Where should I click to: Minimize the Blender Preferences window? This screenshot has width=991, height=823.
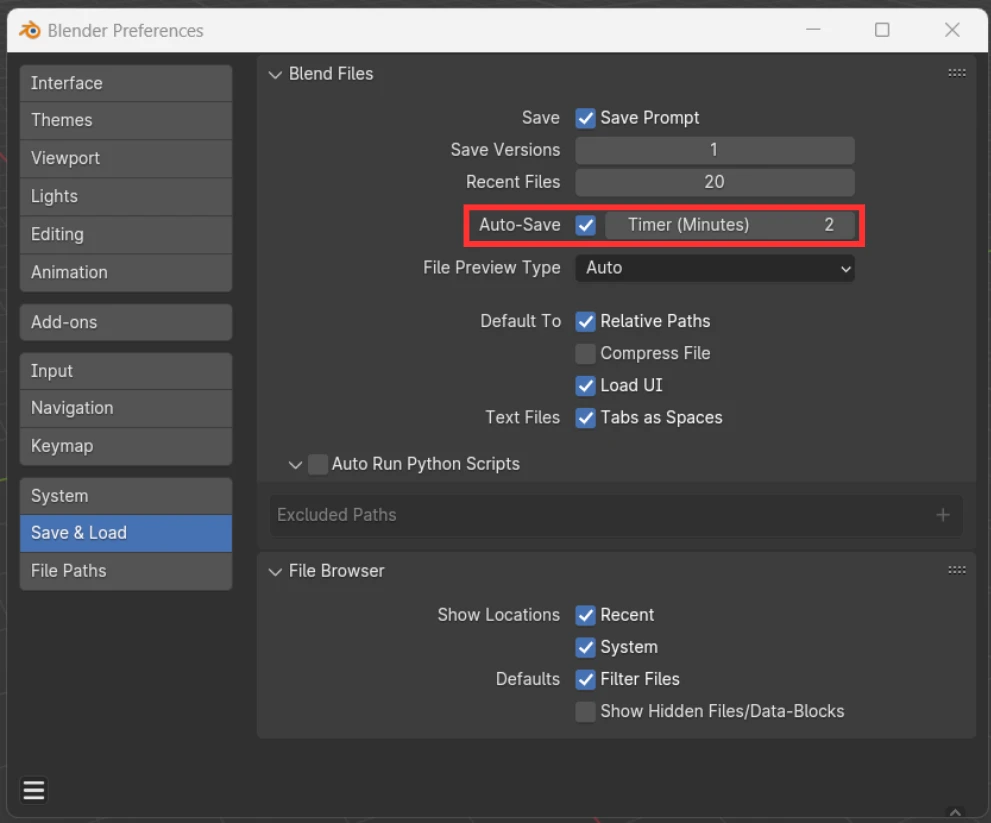coord(813,30)
